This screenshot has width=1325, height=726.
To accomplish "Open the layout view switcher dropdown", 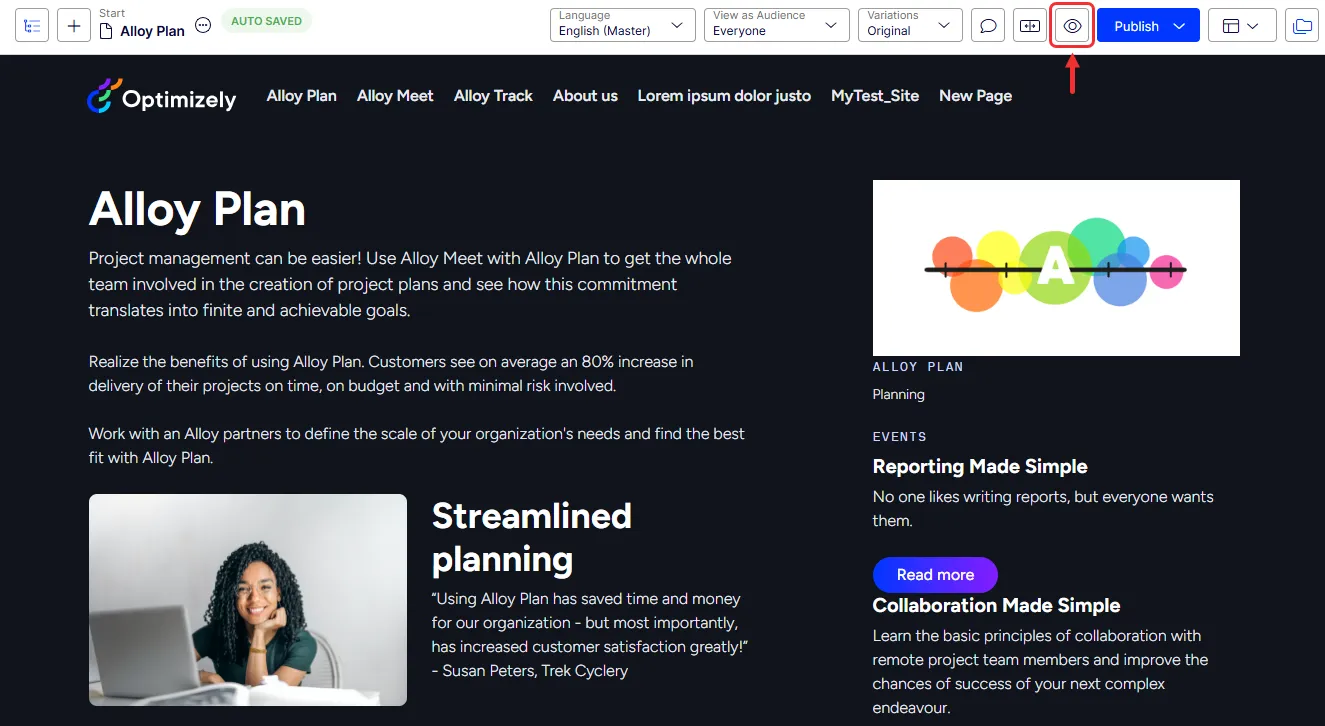I will point(1242,26).
